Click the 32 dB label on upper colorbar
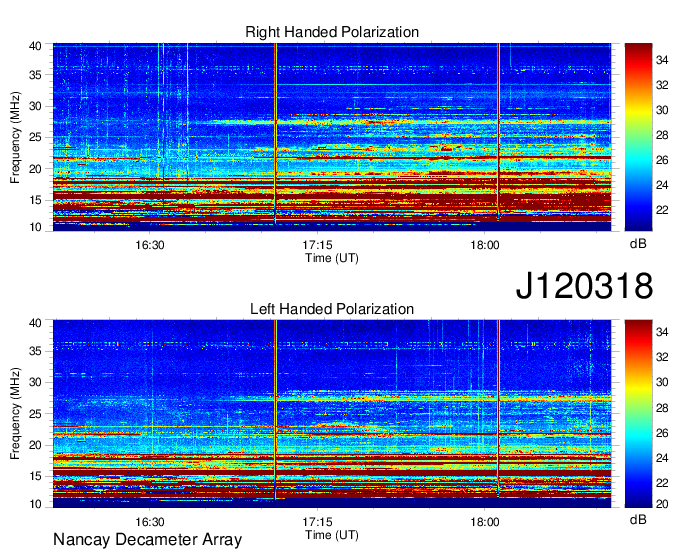This screenshot has width=680, height=552. [662, 85]
